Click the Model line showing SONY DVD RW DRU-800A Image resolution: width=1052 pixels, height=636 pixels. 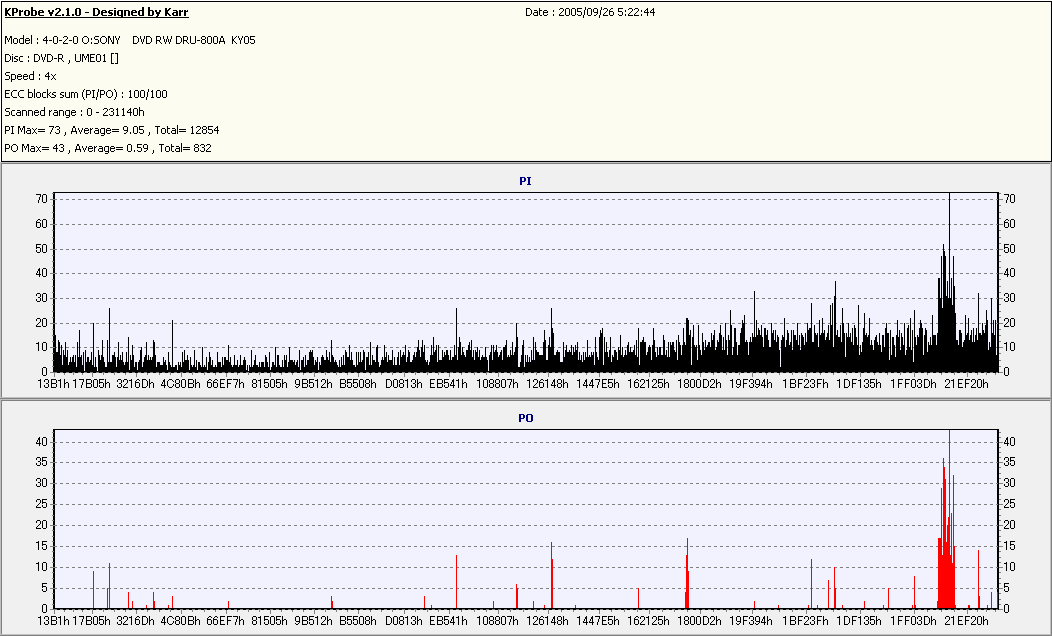pyautogui.click(x=129, y=40)
